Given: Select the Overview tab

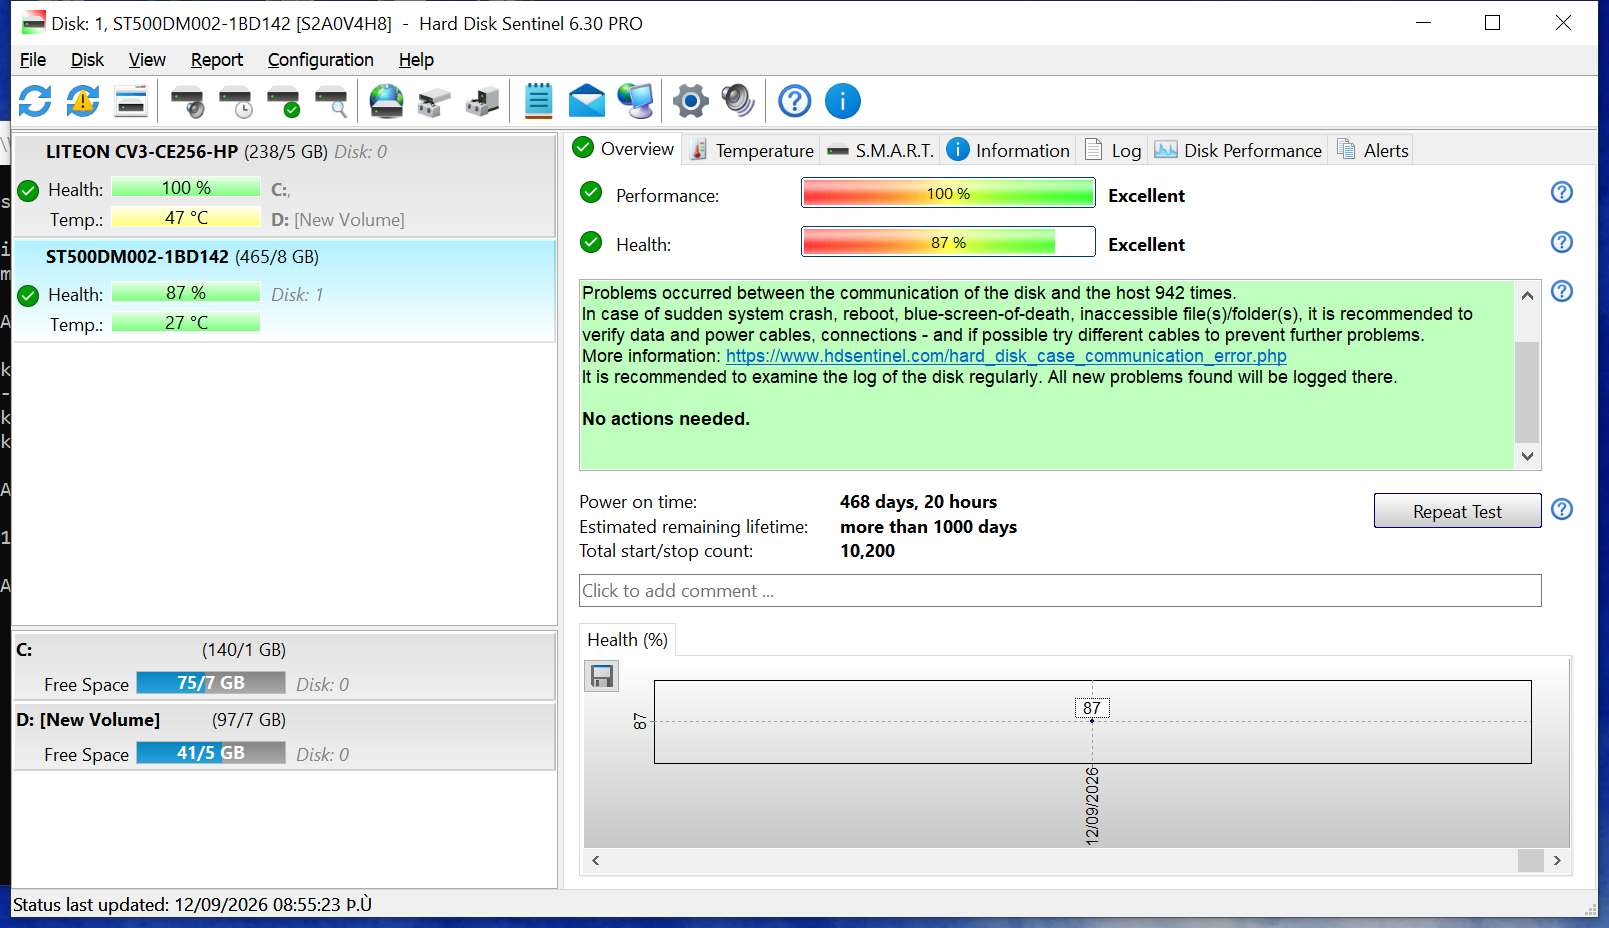Looking at the screenshot, I should (623, 149).
